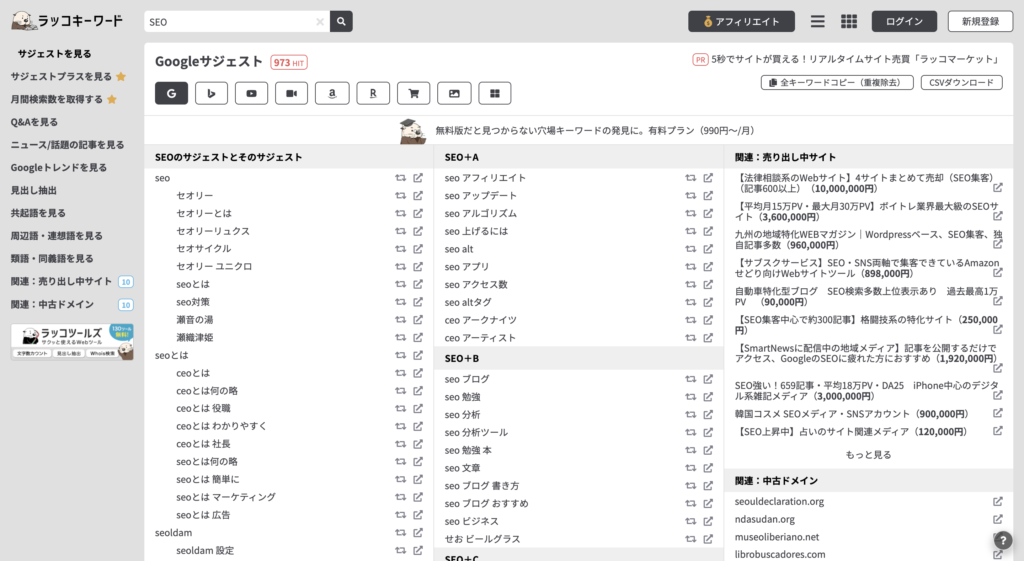Image resolution: width=1024 pixels, height=561 pixels.
Task: Select the video camera suggest source icon
Action: 292,93
